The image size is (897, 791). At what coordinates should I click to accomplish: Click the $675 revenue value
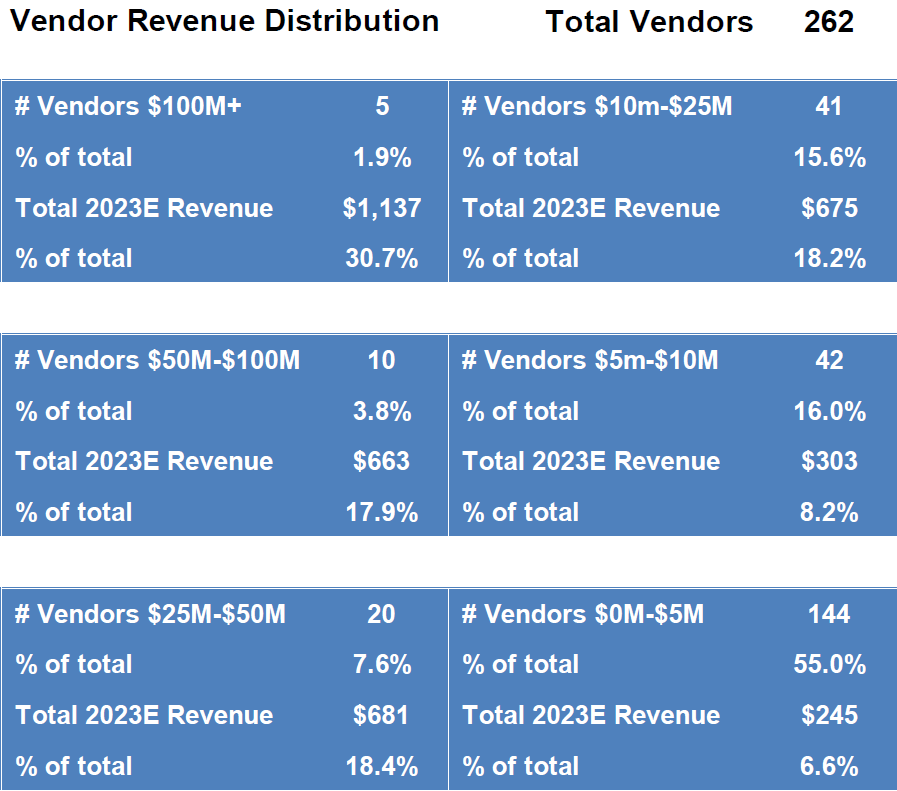tap(829, 208)
